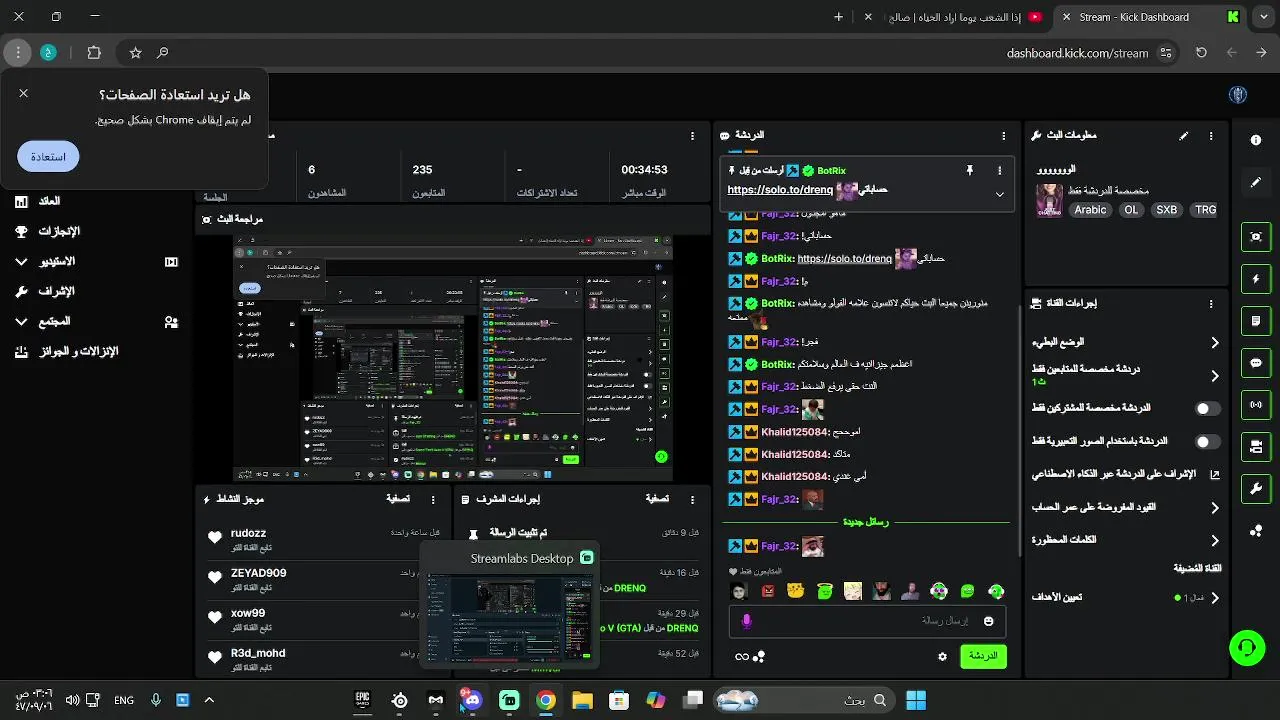Expand followers-only chat settings chevron
The height and width of the screenshot is (720, 1280).
pyautogui.click(x=1215, y=376)
